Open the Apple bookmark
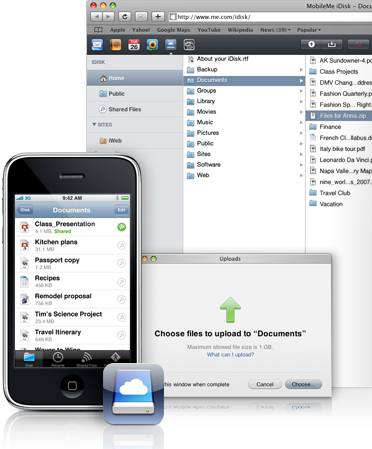Viewport: 372px width, 449px height. [x=117, y=30]
